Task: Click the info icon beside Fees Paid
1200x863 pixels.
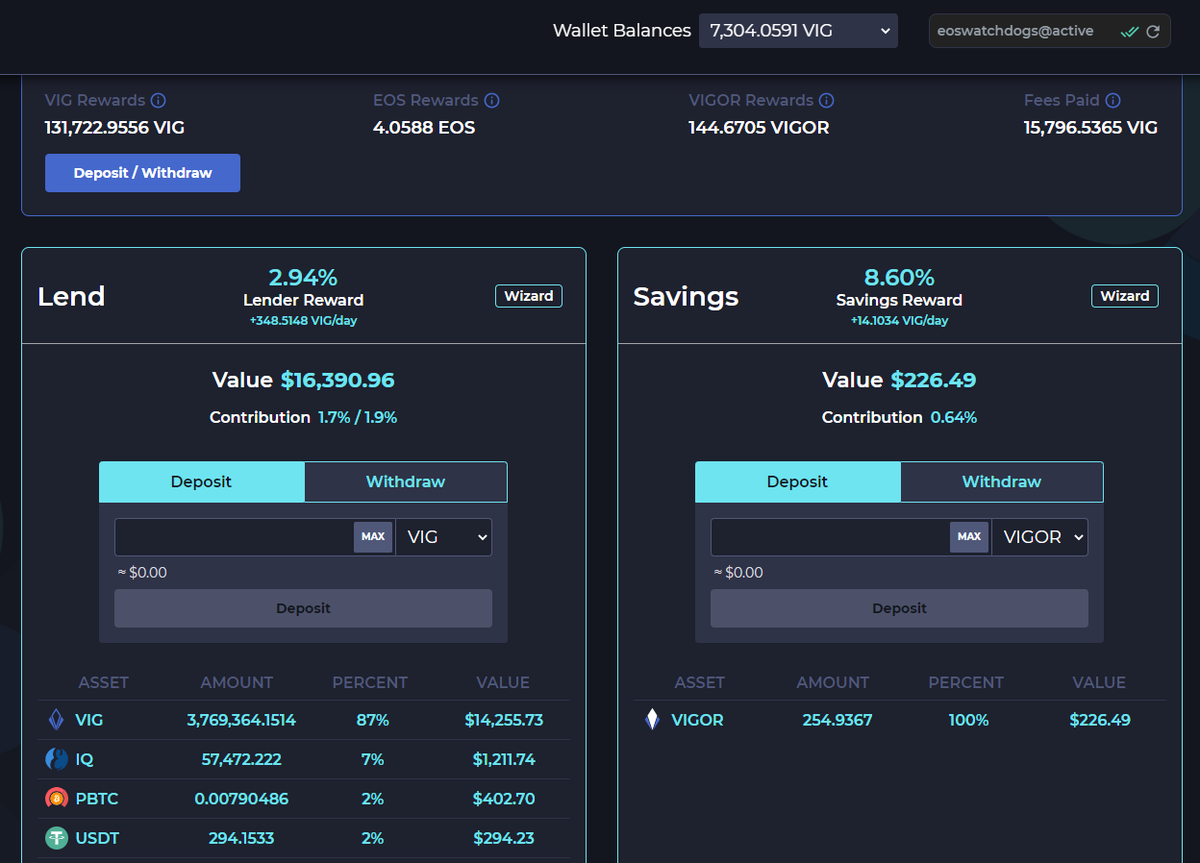Action: 1113,100
